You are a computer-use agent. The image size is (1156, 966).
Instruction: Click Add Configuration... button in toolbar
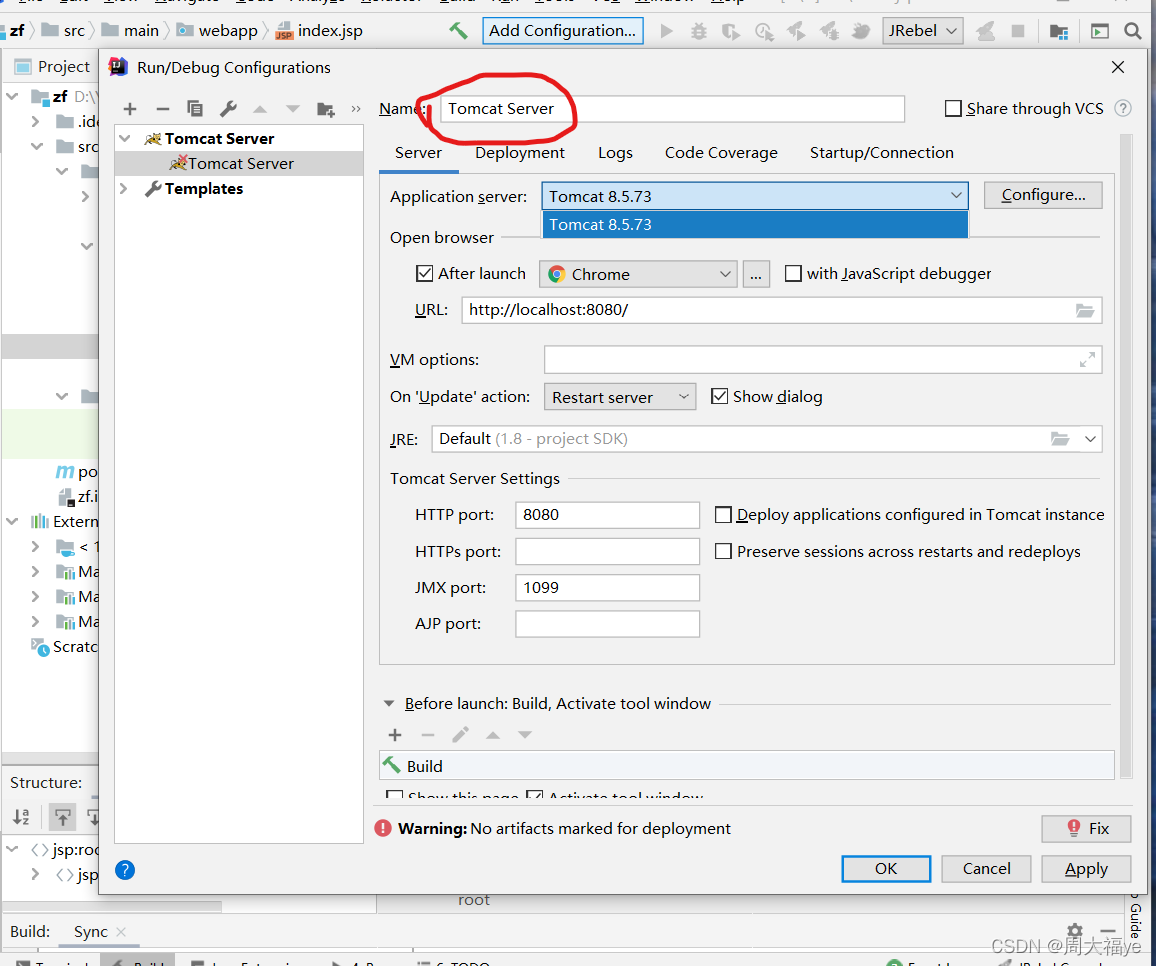coord(563,31)
